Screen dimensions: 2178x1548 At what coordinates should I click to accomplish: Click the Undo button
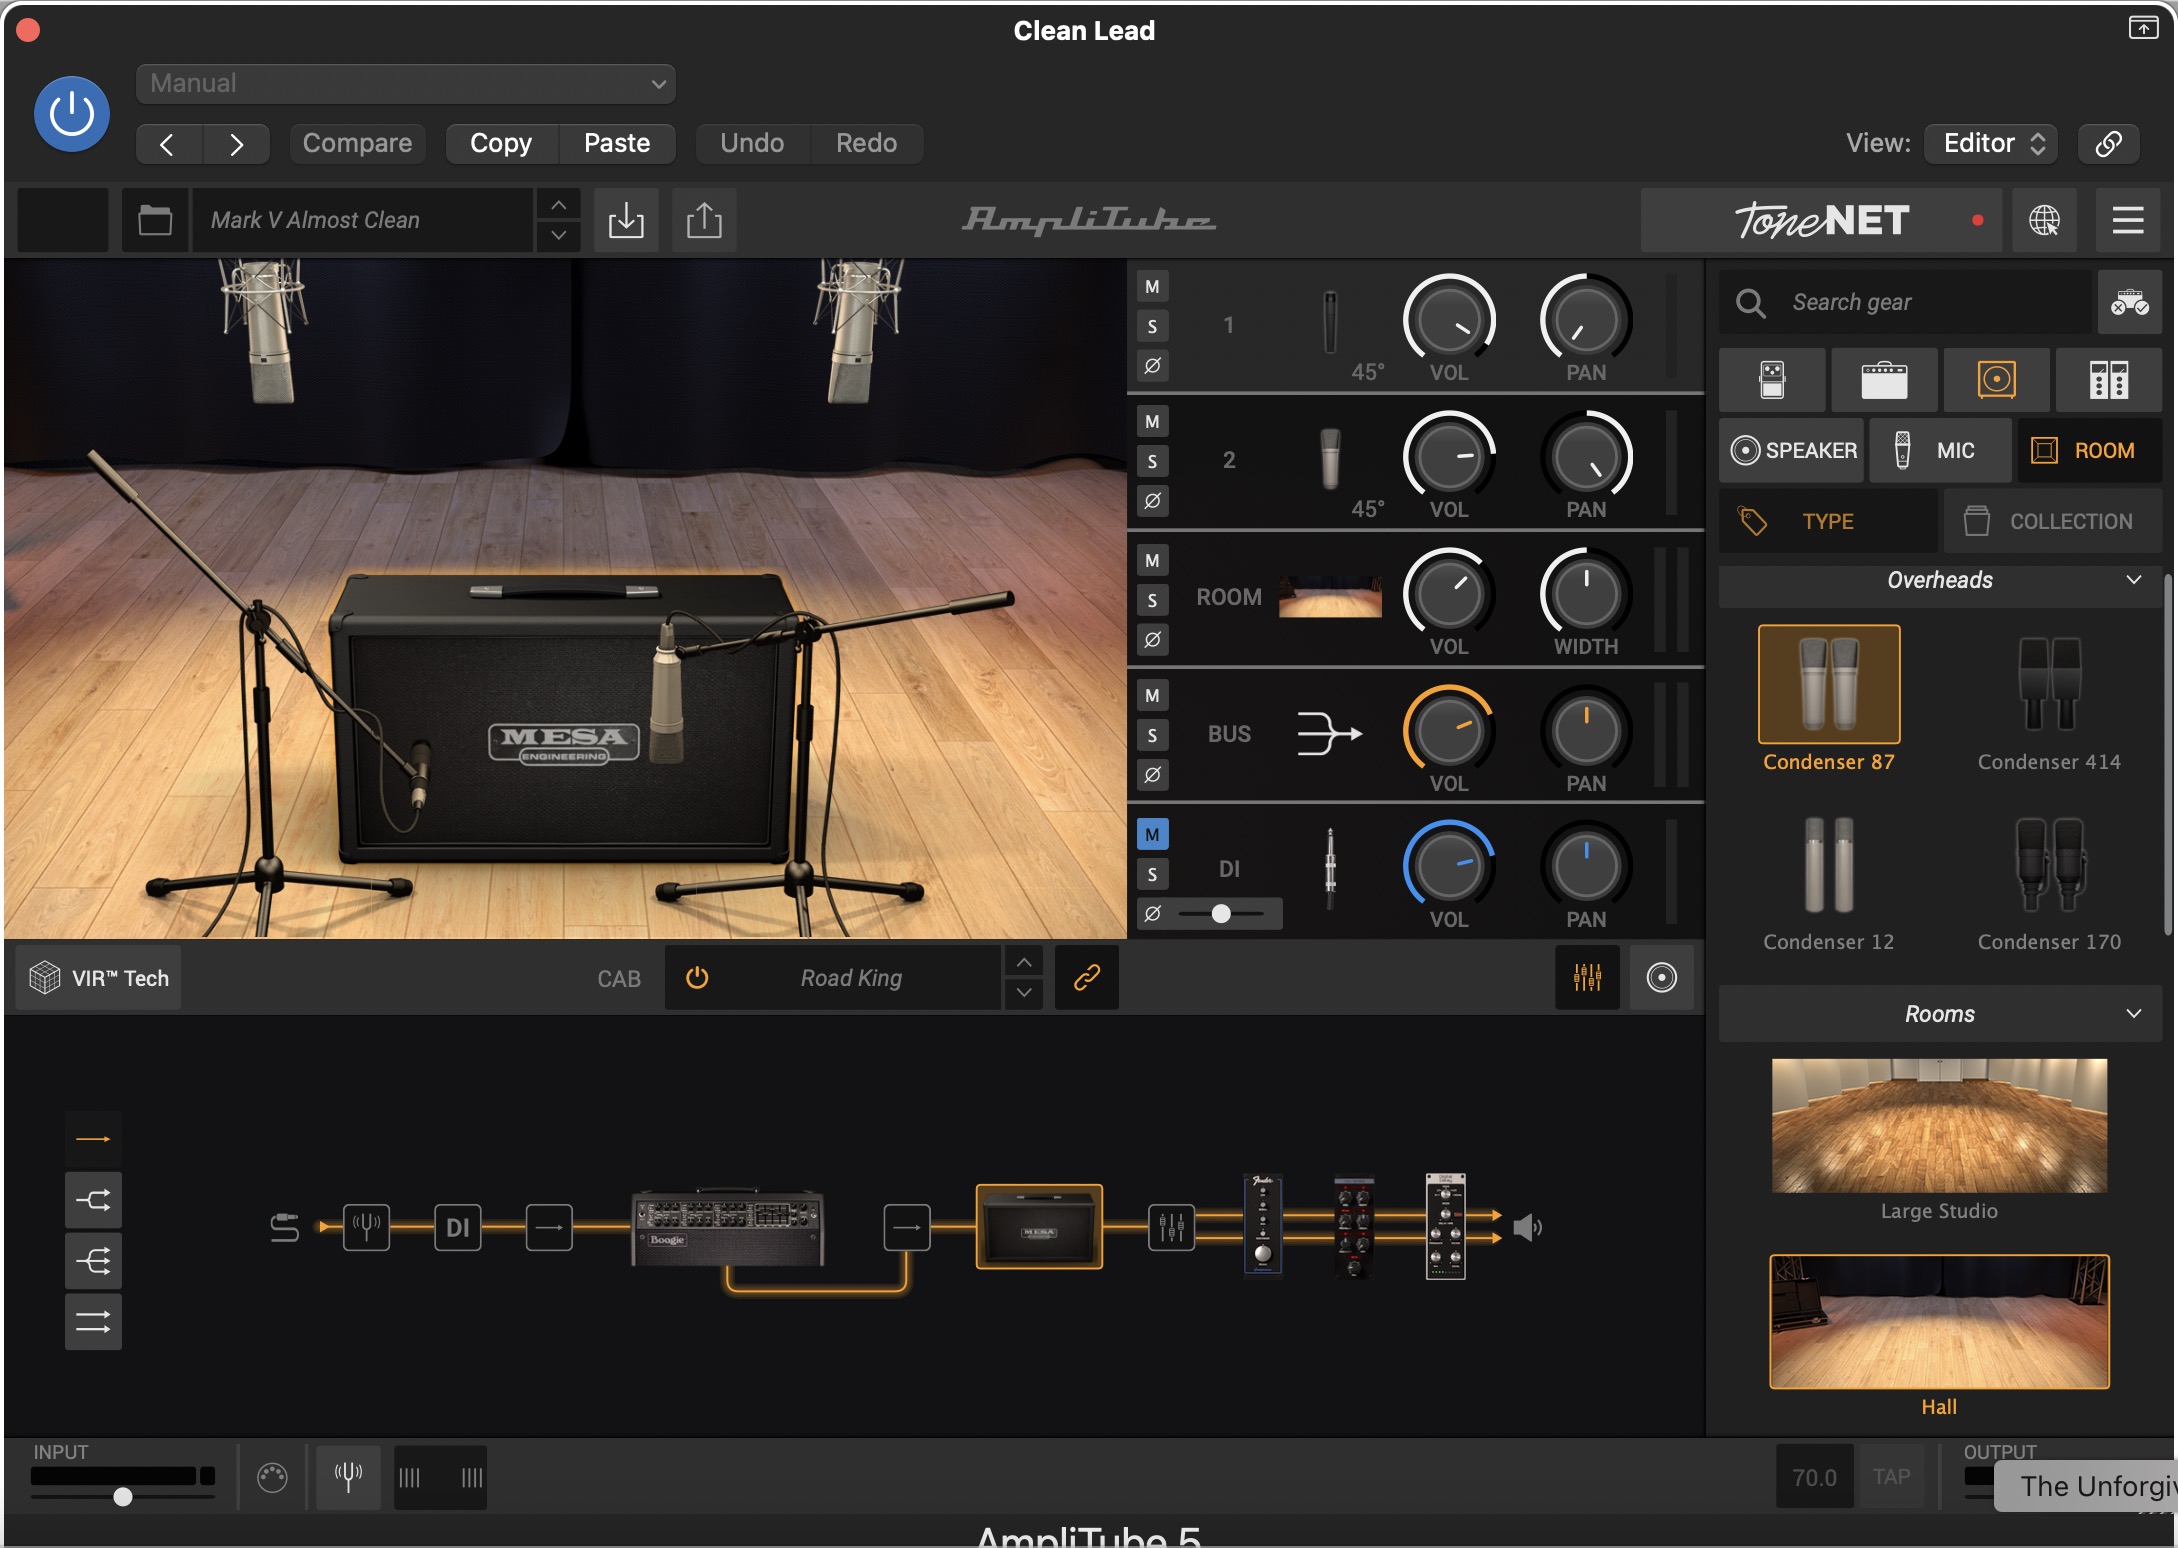752,144
